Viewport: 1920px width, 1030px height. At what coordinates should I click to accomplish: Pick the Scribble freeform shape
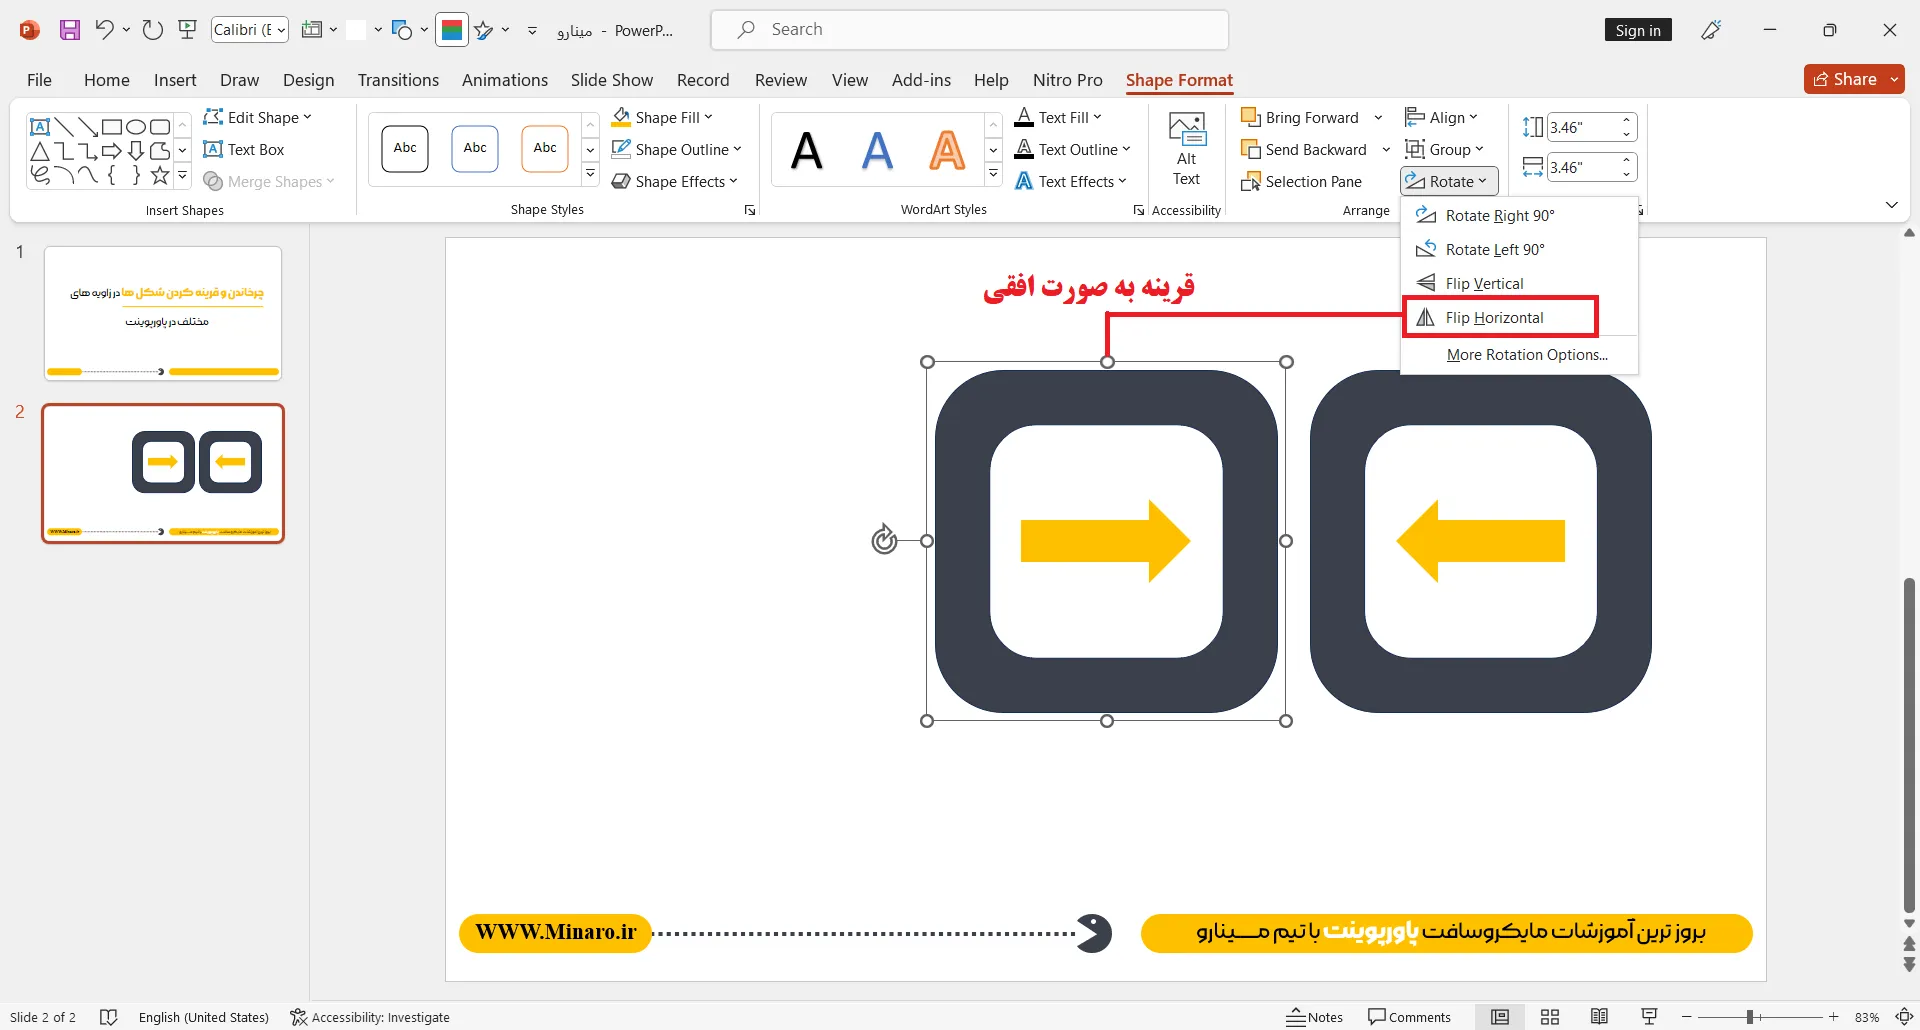click(x=40, y=175)
